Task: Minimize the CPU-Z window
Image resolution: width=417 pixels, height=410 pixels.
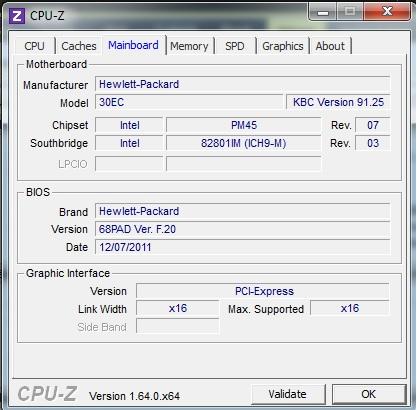Action: click(322, 12)
